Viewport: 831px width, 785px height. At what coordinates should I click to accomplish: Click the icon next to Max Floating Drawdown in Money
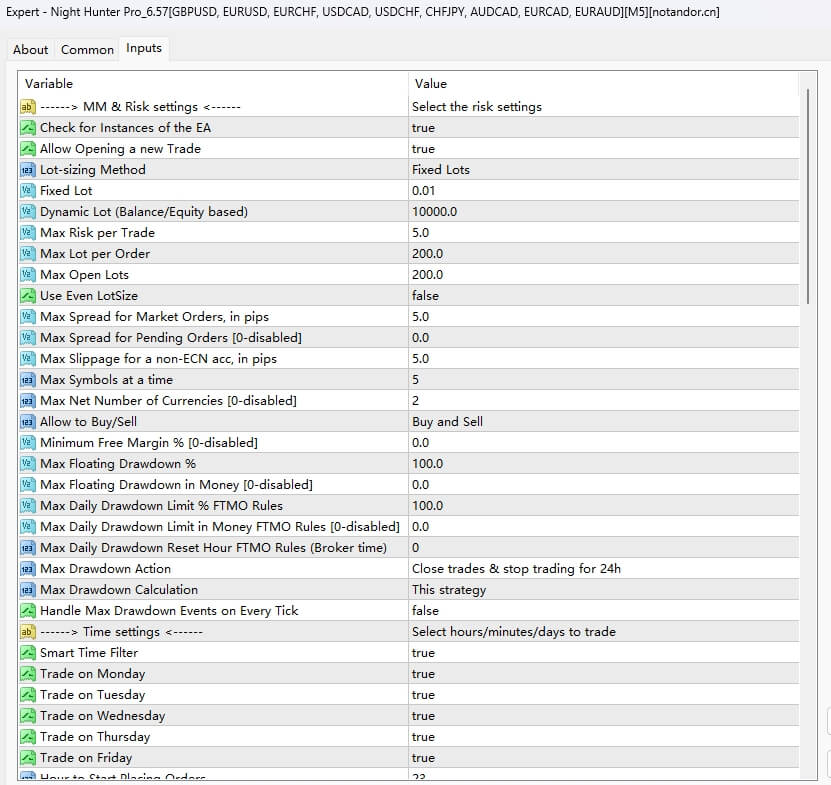[x=28, y=485]
